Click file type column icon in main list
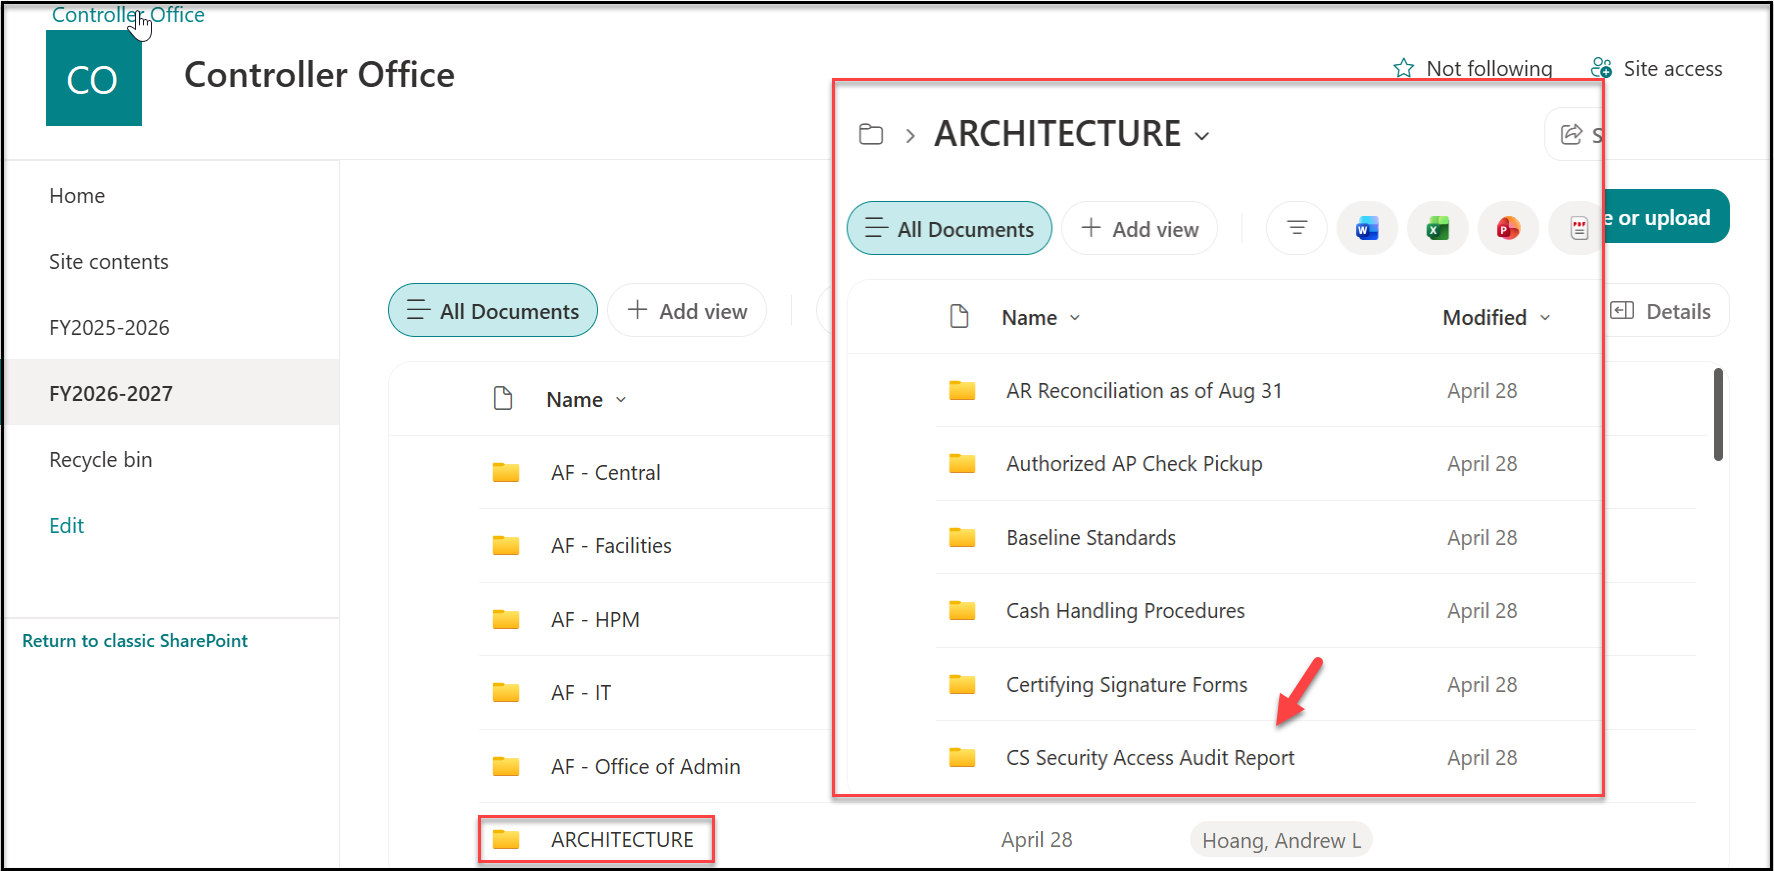The height and width of the screenshot is (871, 1774). click(503, 399)
